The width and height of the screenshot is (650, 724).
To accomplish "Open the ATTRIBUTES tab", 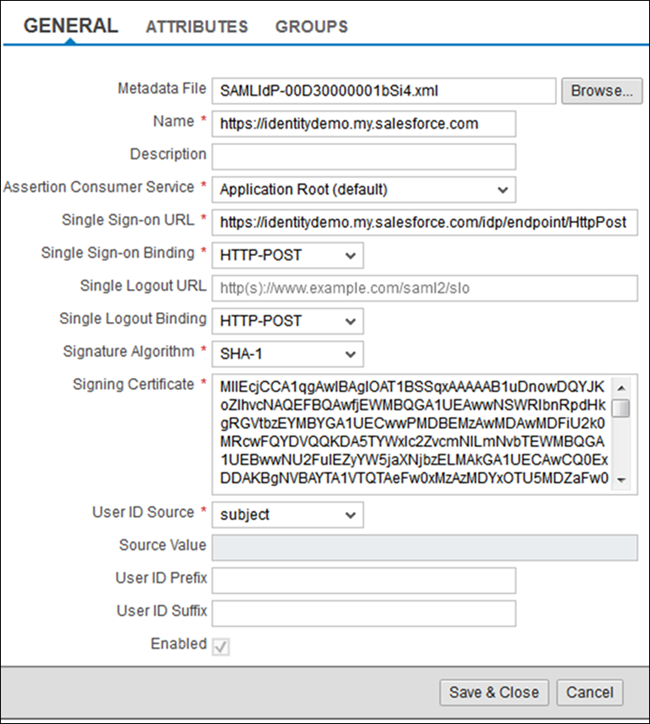I will point(197,27).
